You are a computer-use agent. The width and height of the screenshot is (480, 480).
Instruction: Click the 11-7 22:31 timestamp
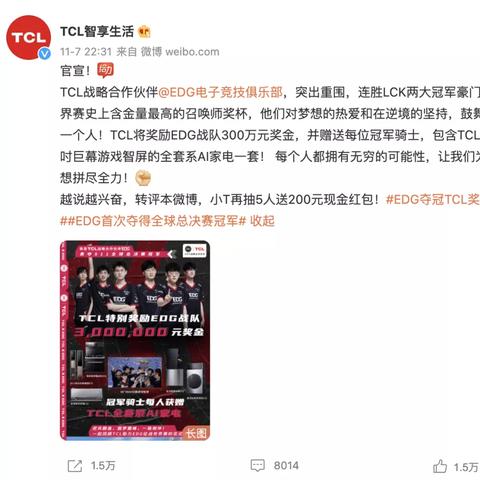[86, 52]
